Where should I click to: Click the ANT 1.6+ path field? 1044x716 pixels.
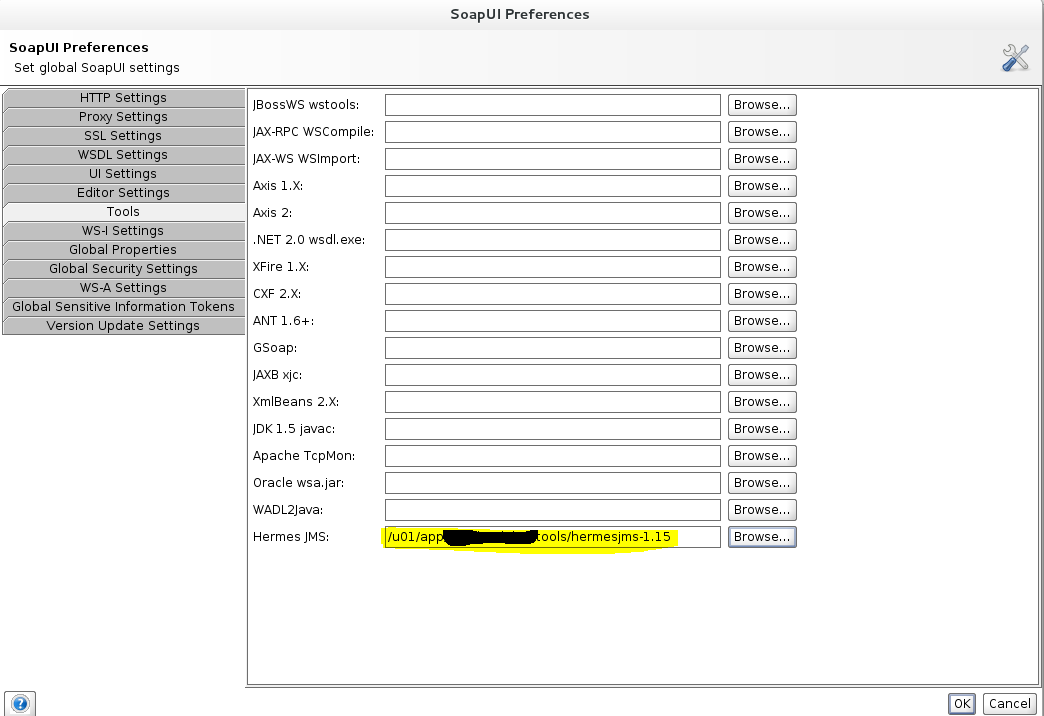point(553,320)
